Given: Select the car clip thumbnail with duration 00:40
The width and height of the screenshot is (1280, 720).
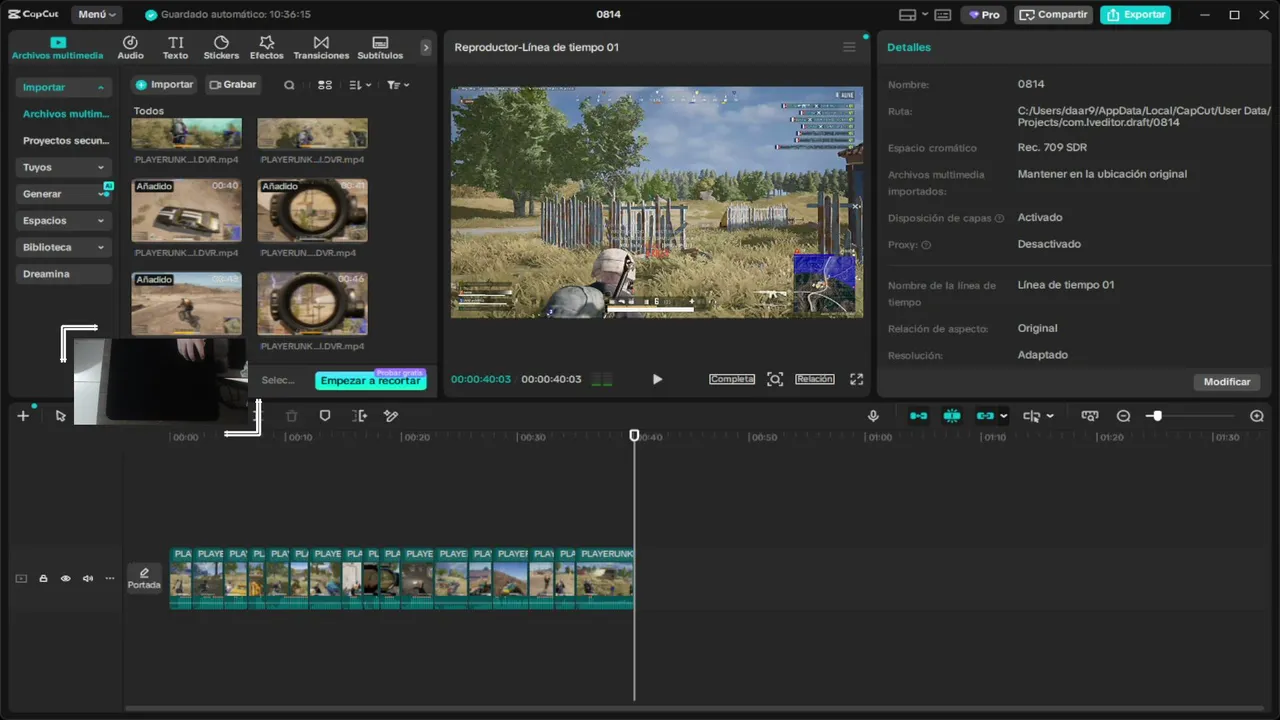Looking at the screenshot, I should (x=187, y=210).
